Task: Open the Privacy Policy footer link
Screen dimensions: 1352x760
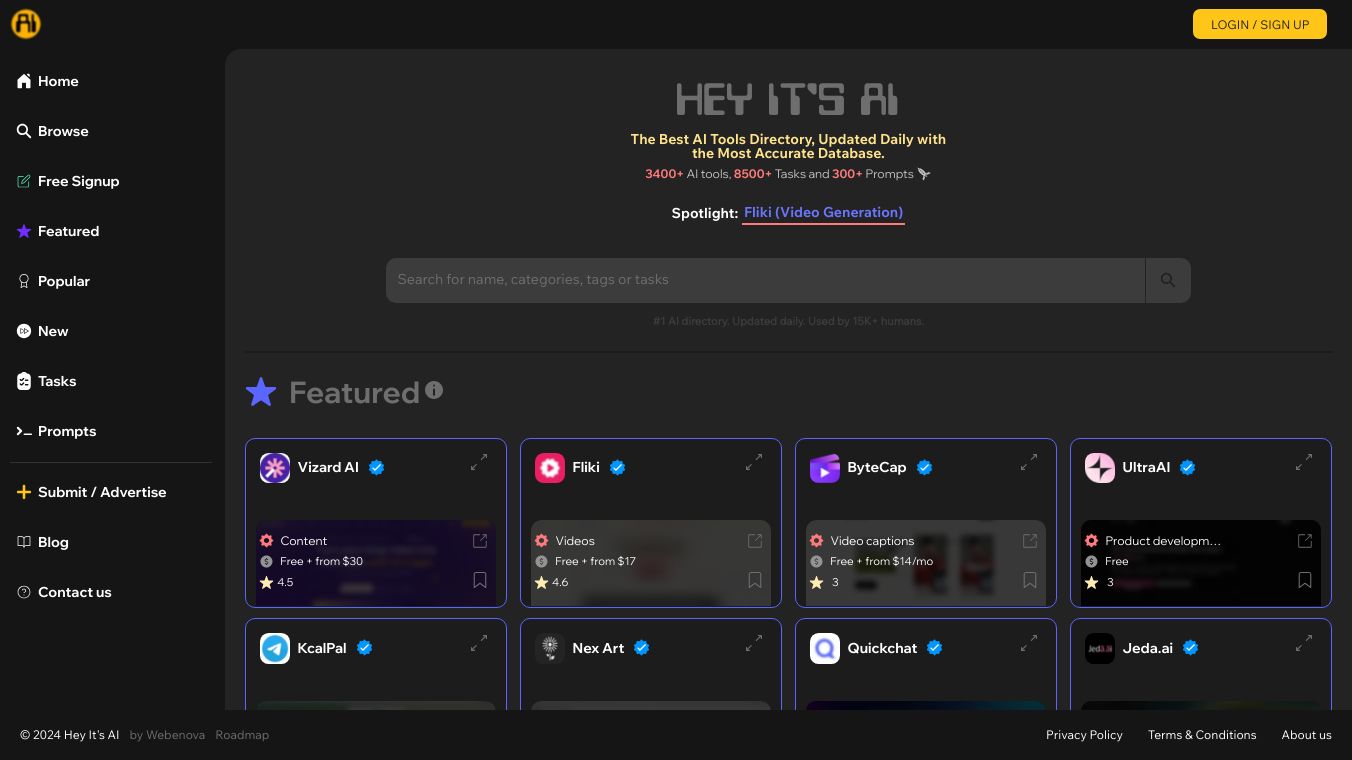Action: [x=1084, y=735]
